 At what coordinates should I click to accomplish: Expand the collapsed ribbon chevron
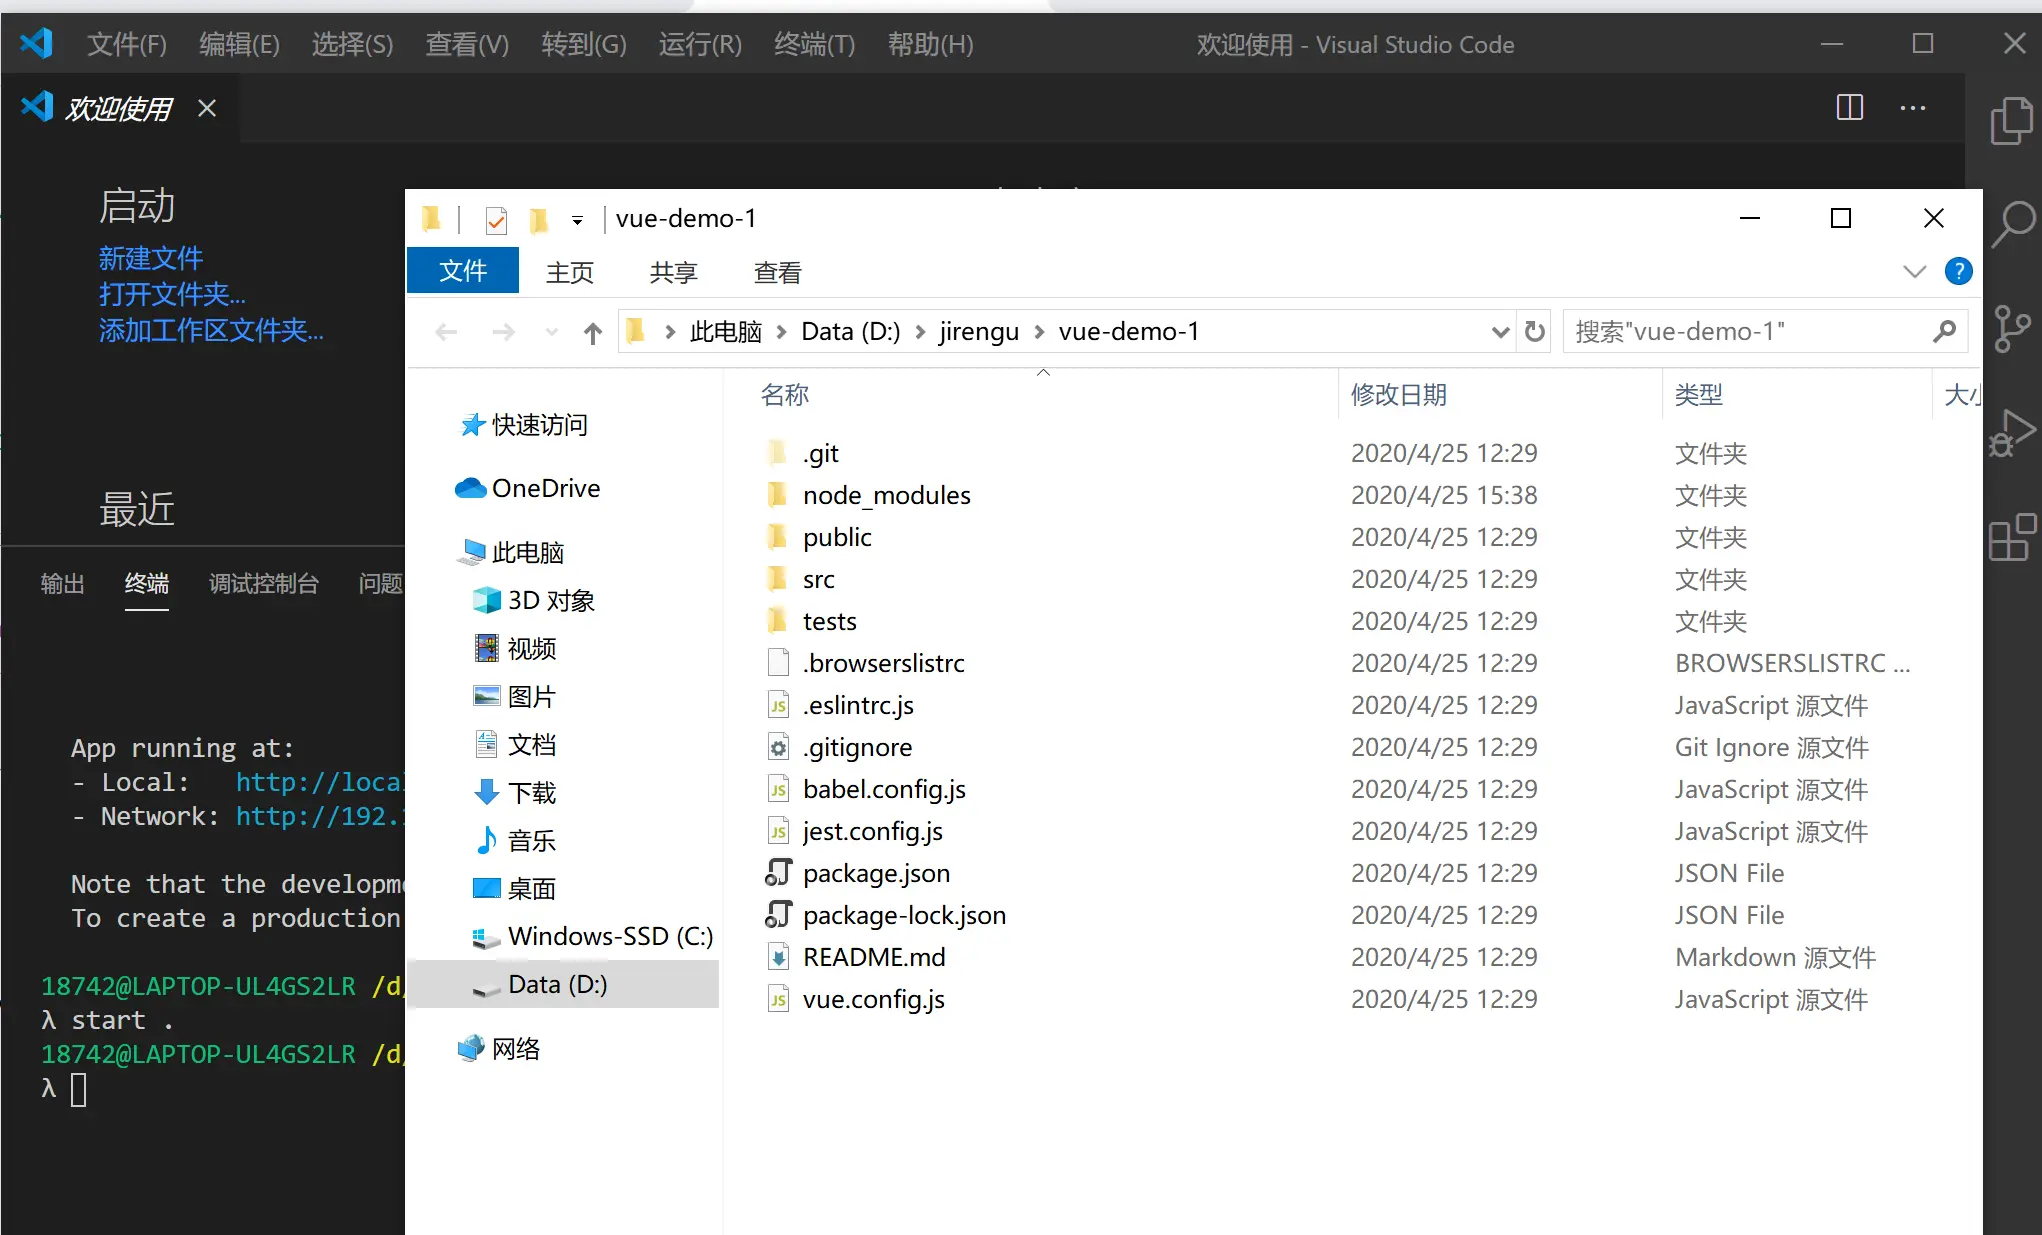[x=1914, y=271]
